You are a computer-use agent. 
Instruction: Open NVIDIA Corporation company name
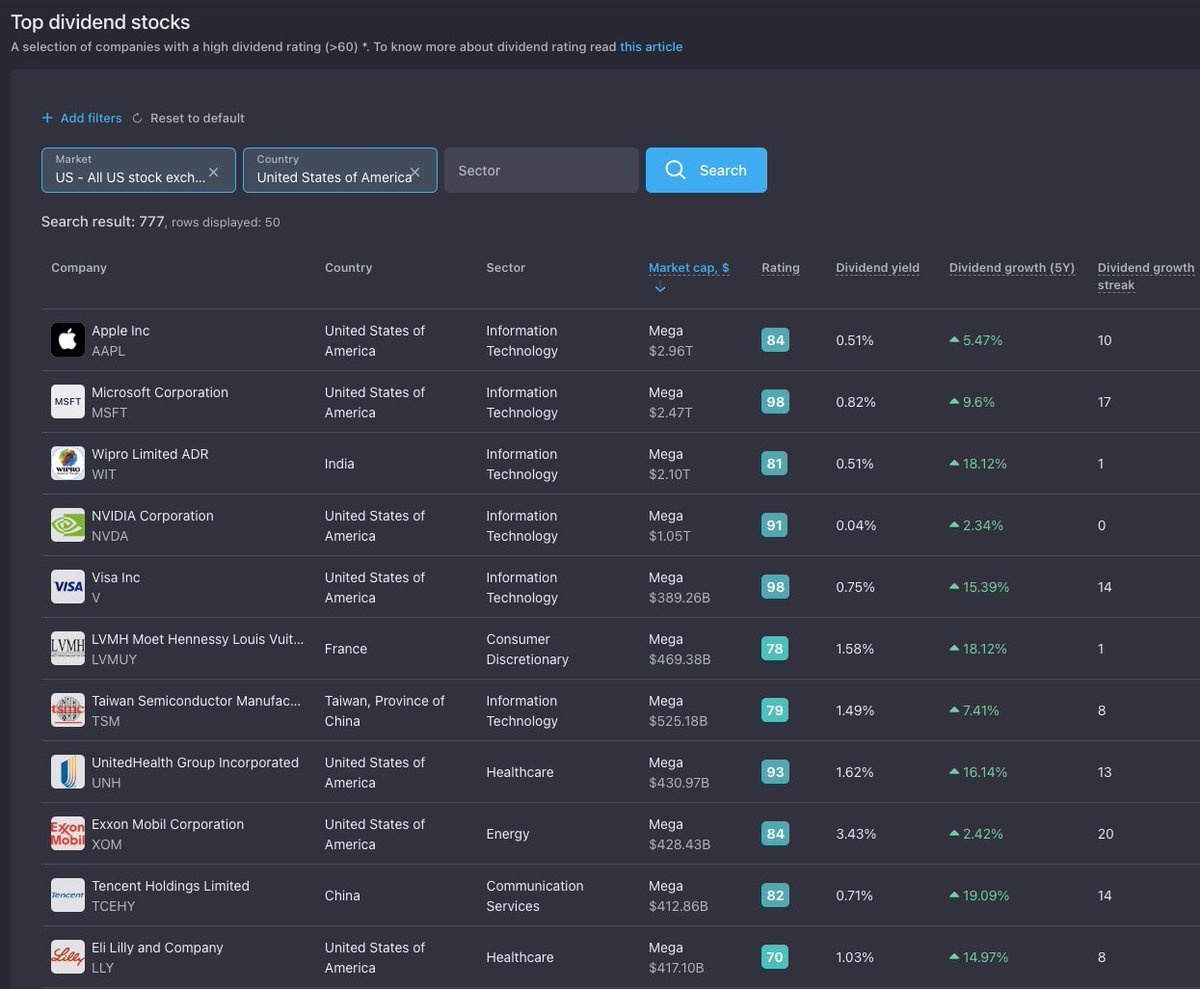(x=152, y=516)
